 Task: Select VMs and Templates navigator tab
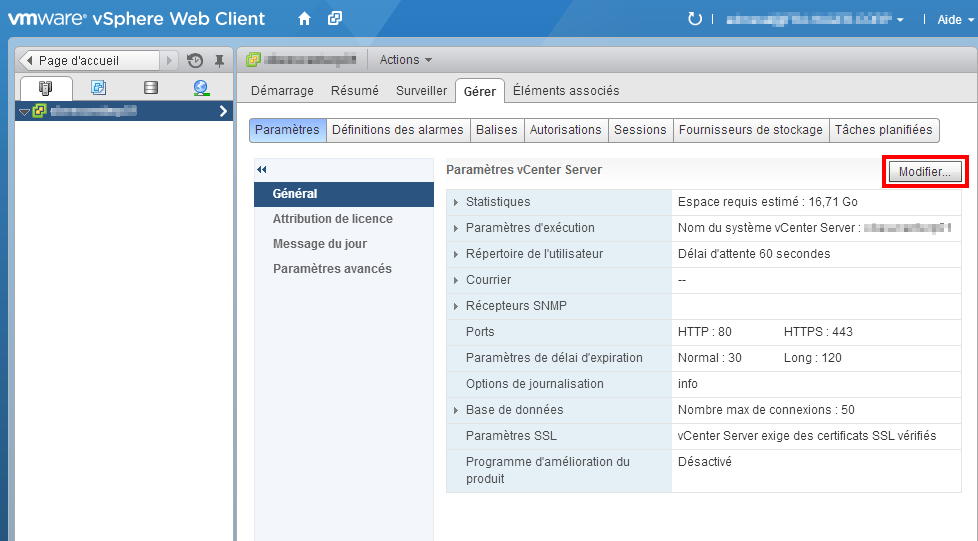coord(99,87)
